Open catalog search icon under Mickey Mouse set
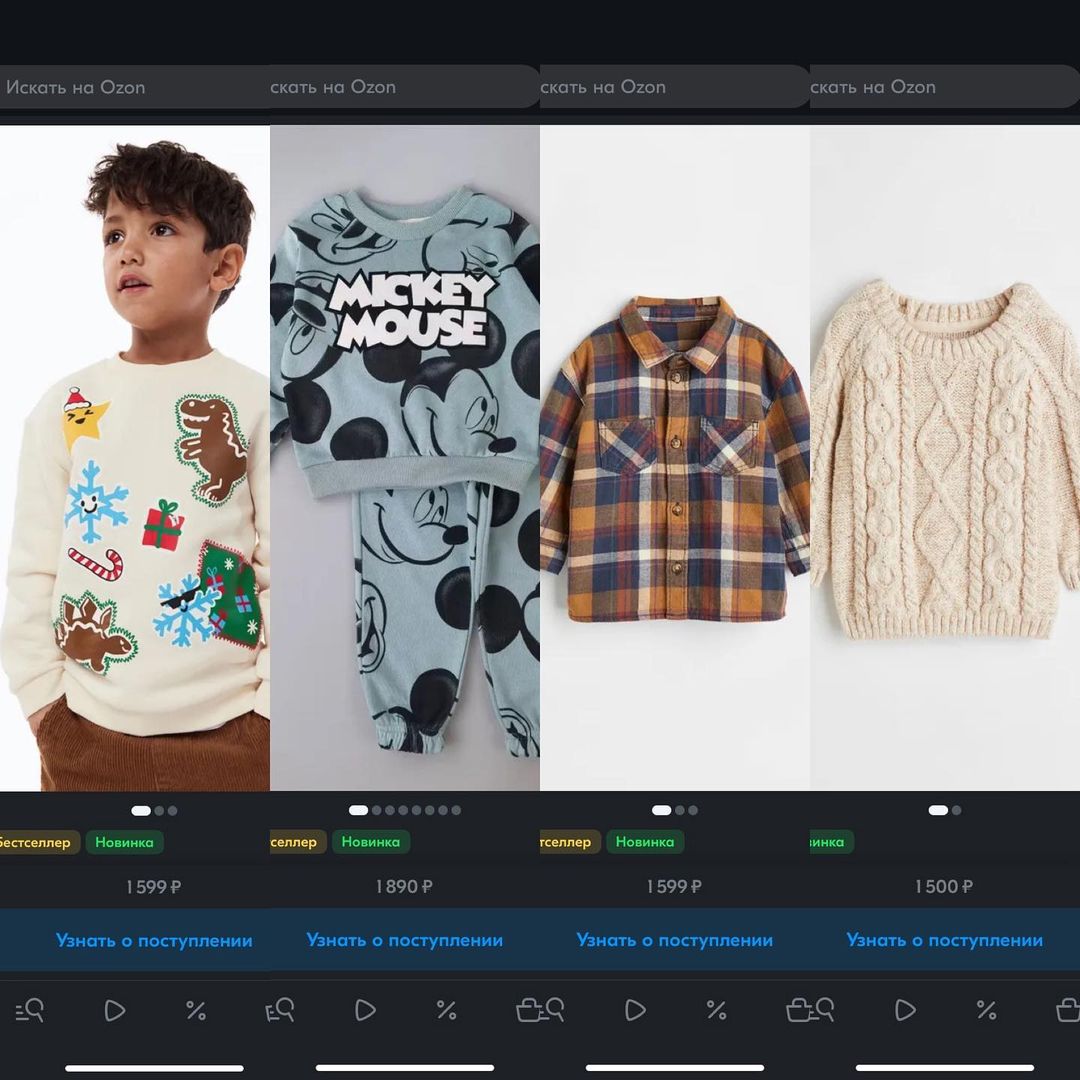 point(280,1010)
